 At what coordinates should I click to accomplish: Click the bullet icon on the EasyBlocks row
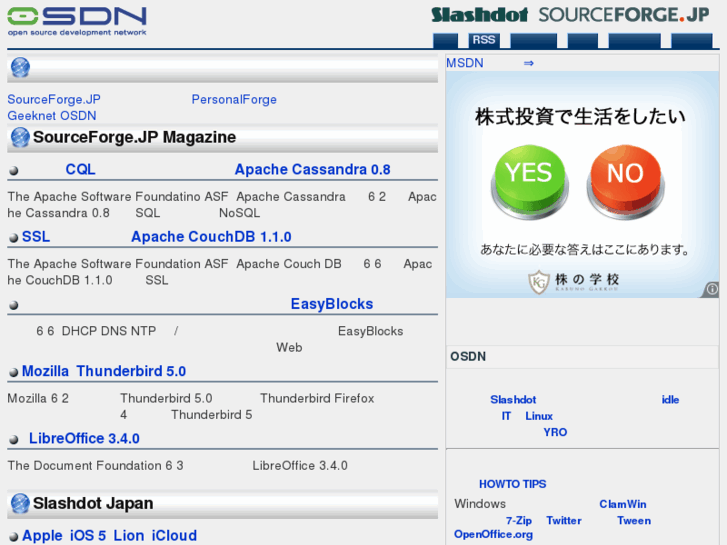pos(14,305)
